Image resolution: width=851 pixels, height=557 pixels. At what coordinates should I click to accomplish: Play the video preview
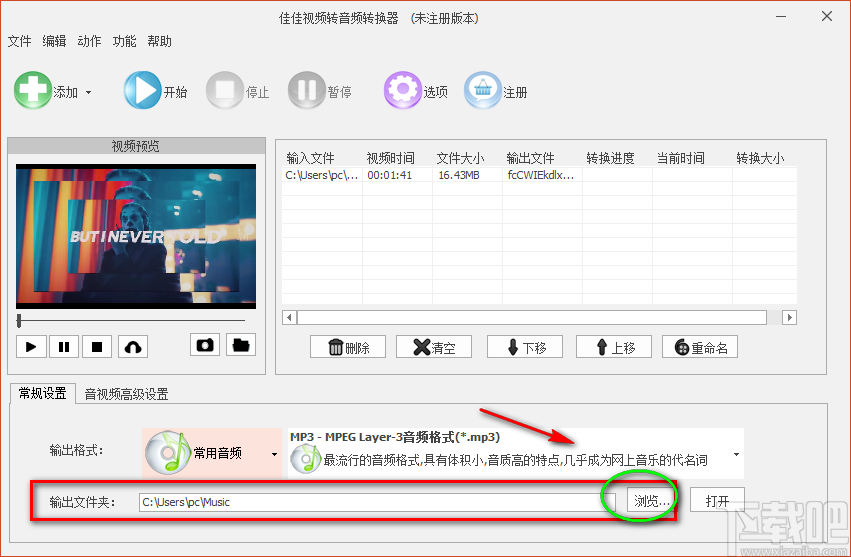31,346
